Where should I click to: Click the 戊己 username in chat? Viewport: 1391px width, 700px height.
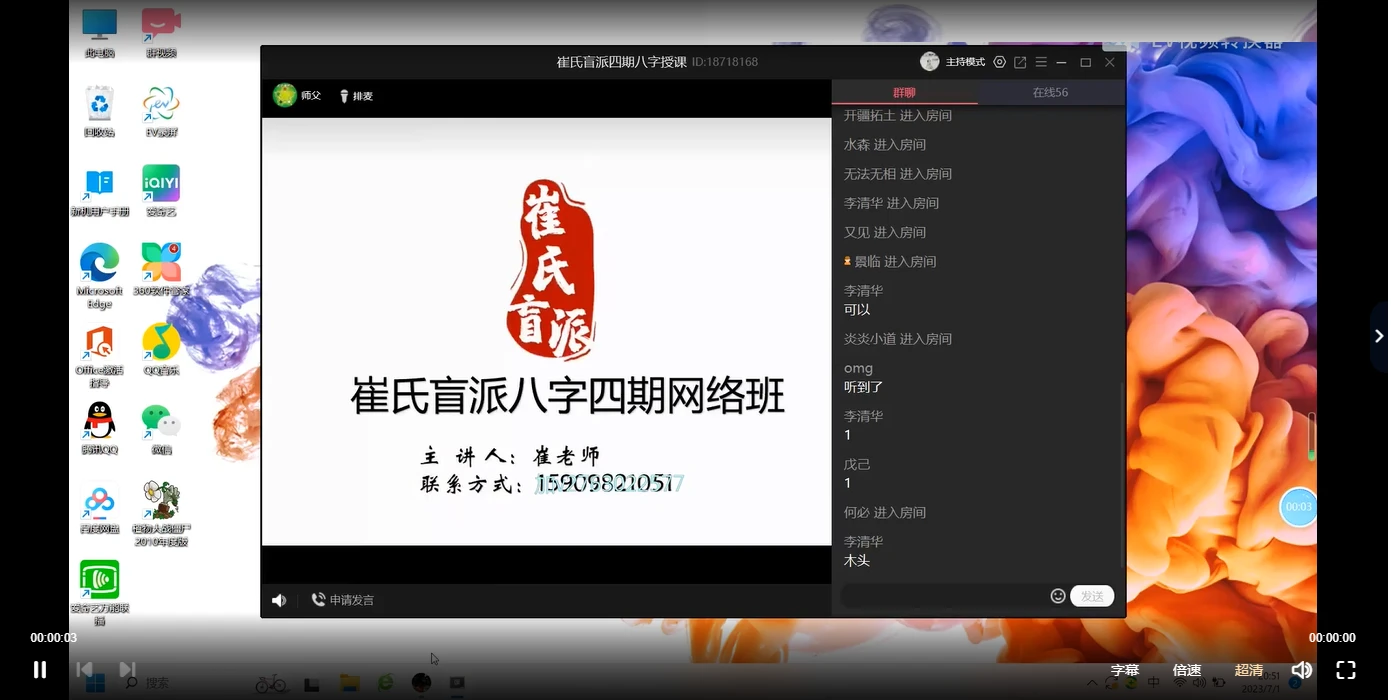point(857,464)
